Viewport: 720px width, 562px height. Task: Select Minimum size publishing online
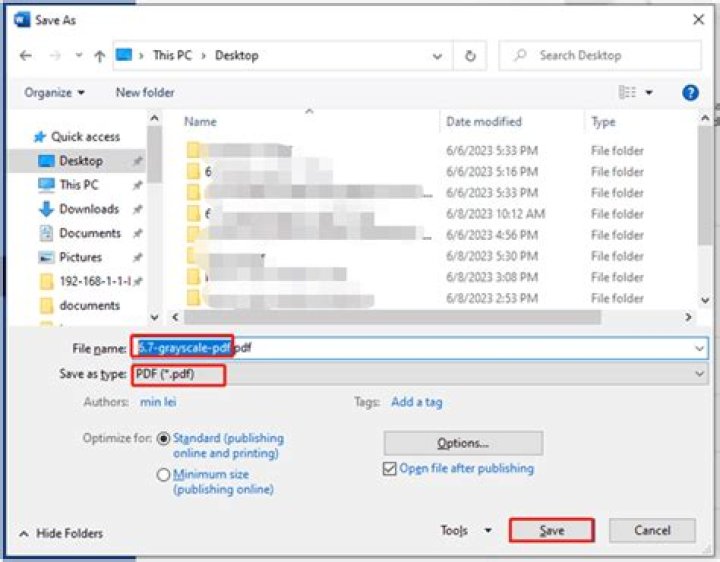pyautogui.click(x=163, y=475)
